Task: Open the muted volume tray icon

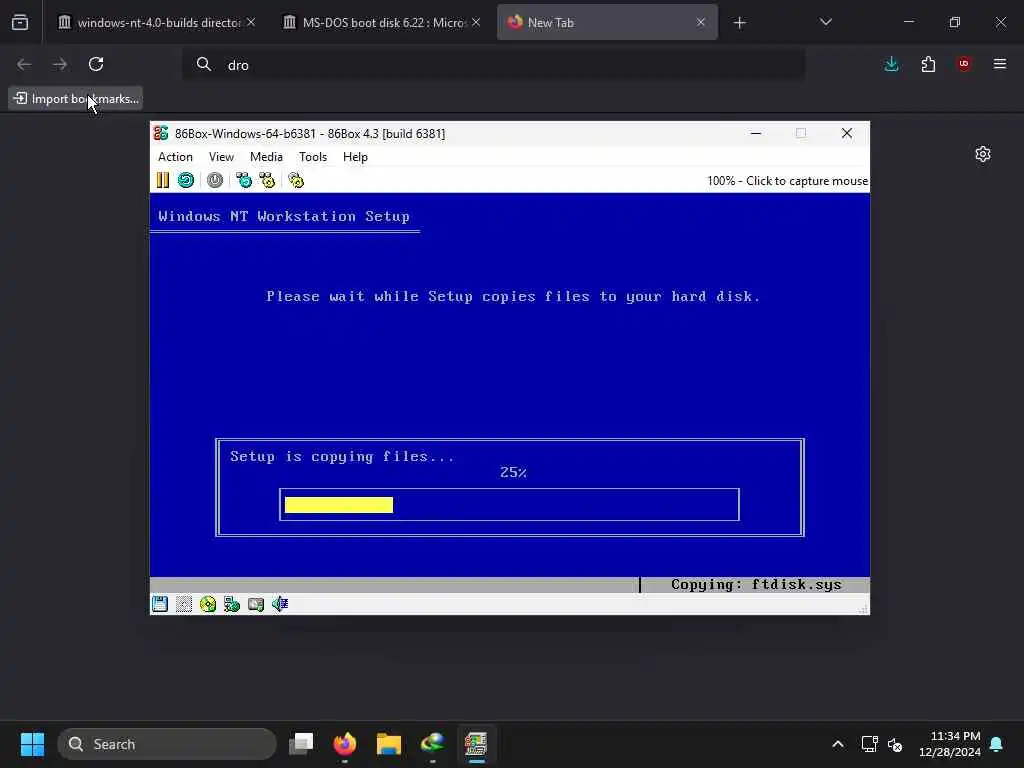Action: [x=895, y=744]
